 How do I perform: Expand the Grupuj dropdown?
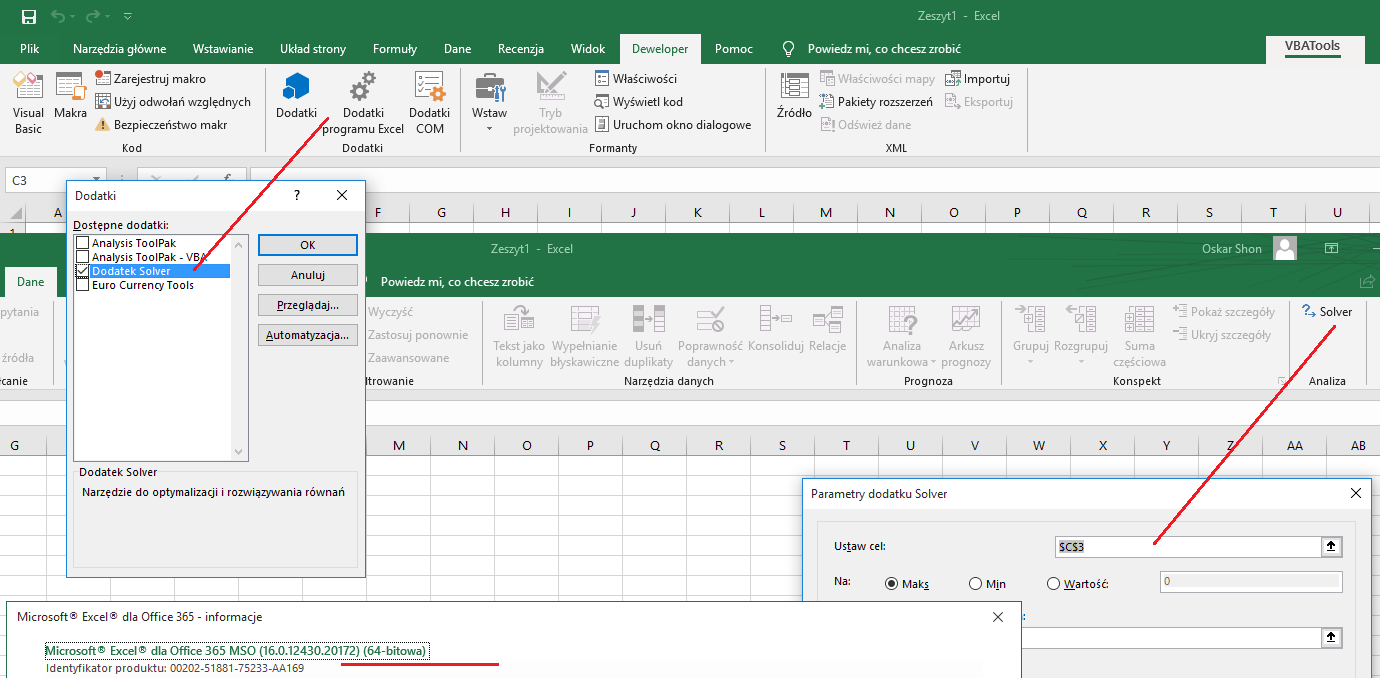click(1030, 362)
